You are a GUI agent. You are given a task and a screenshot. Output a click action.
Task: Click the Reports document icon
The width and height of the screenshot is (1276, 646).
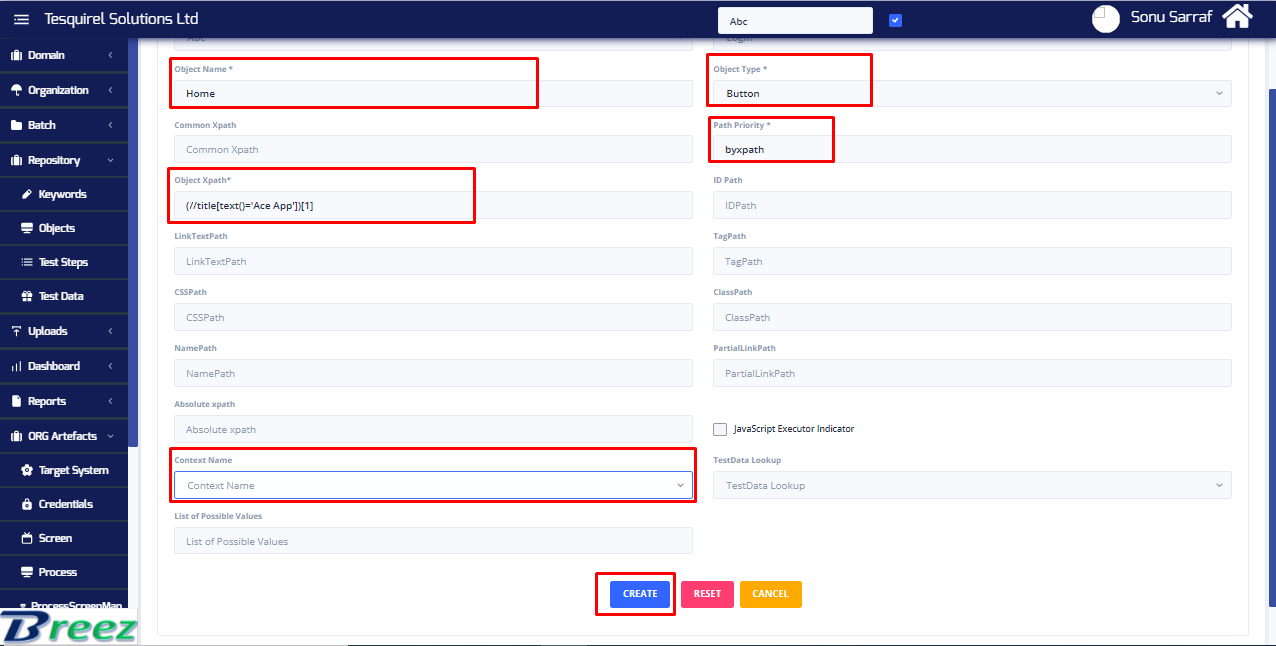point(16,401)
